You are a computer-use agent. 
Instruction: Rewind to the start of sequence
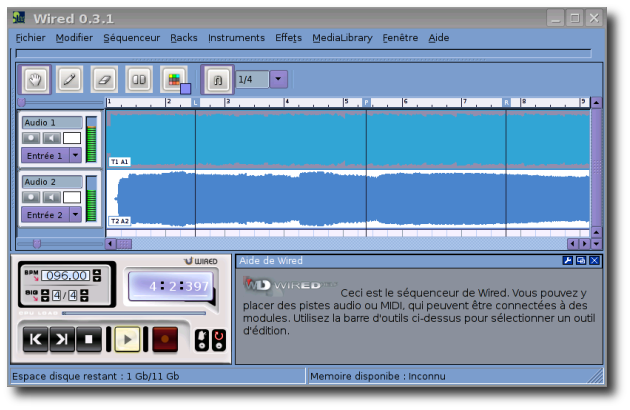[x=35, y=340]
